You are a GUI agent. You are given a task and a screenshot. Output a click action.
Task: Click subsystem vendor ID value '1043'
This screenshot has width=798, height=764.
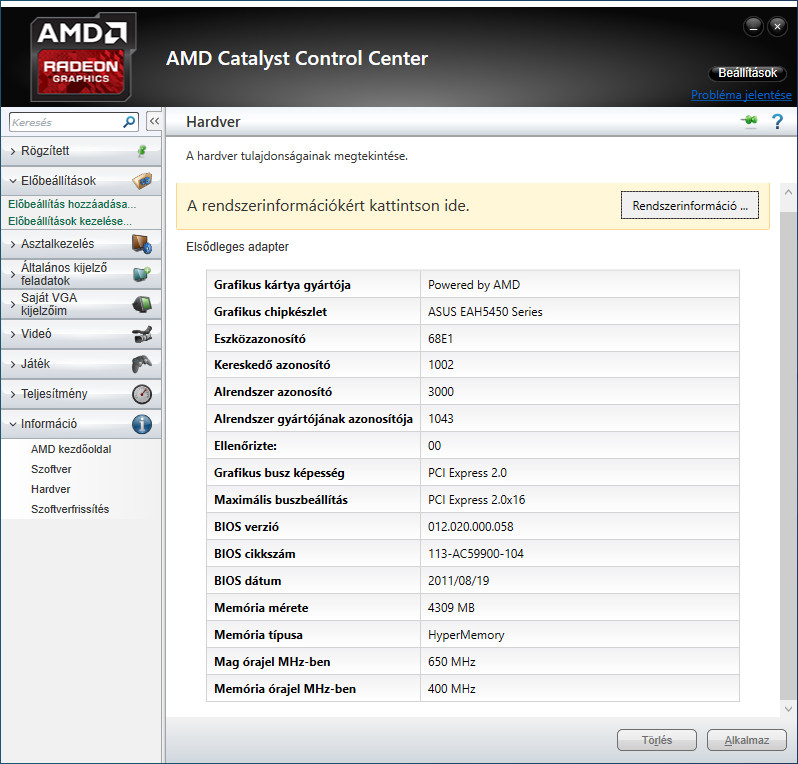pyautogui.click(x=441, y=418)
